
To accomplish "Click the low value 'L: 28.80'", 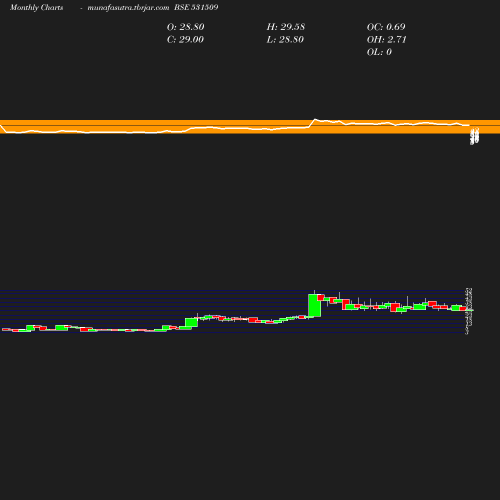I will (x=285, y=40).
